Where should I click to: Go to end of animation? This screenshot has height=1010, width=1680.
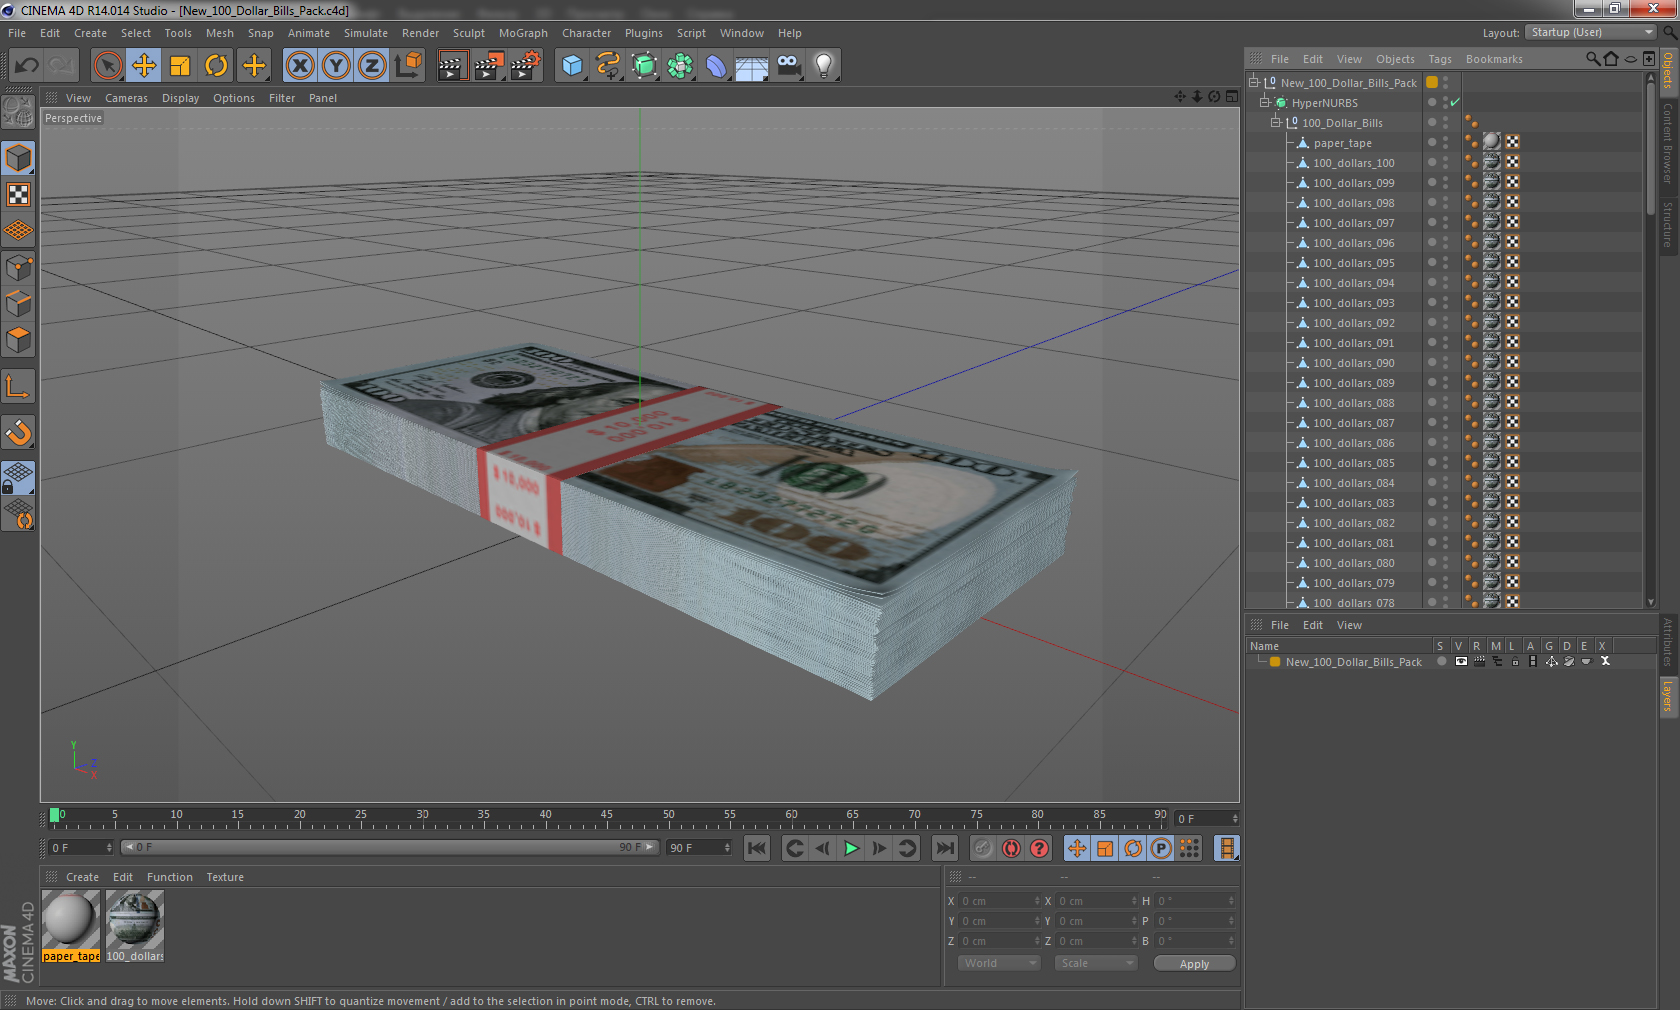(x=944, y=848)
